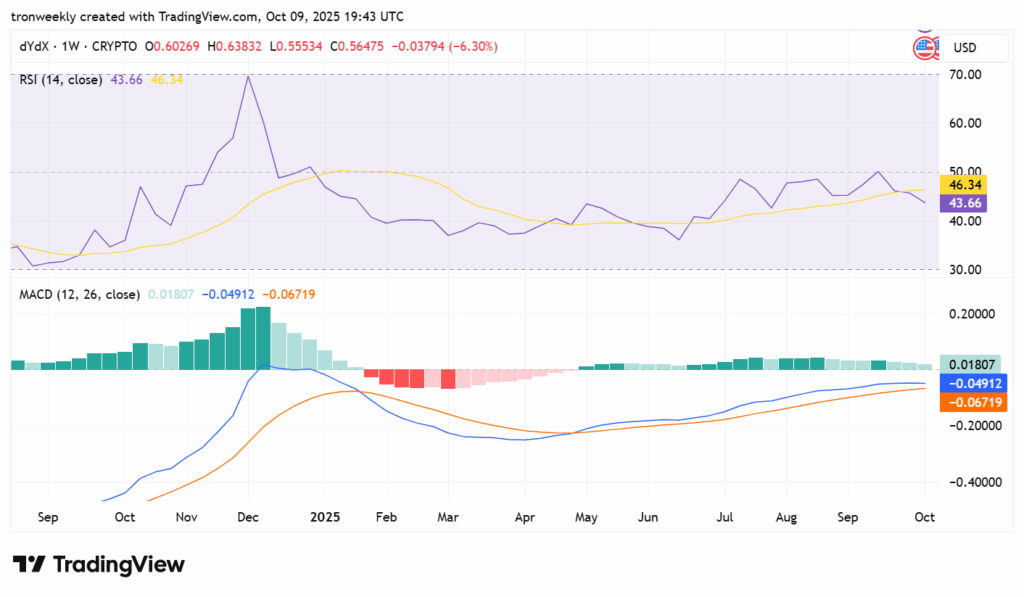Viewport: 1024px width, 597px height.
Task: Click the -6.30% change value in header
Action: 477,47
